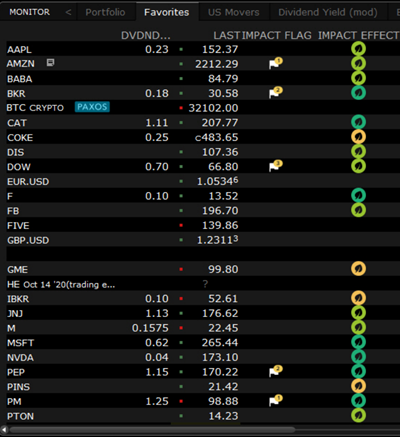400x437 pixels.
Task: Select the IBKR ticker symbol
Action: coord(18,299)
